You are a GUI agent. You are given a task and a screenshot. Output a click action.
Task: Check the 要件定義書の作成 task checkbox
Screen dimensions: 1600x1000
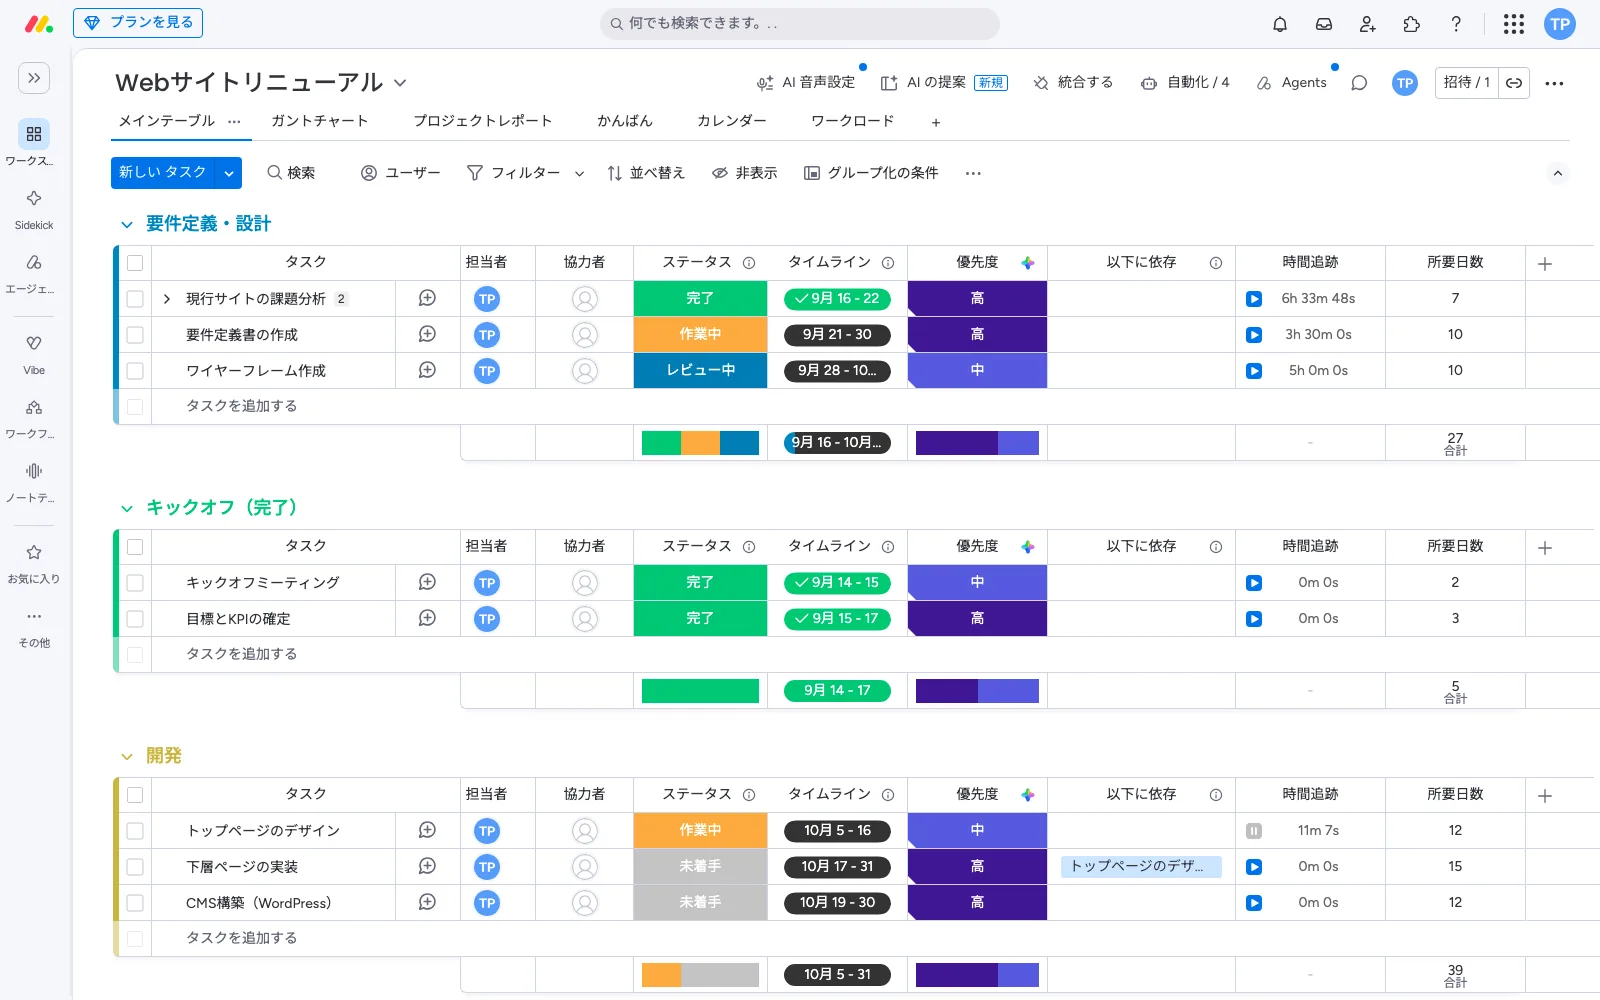point(135,335)
